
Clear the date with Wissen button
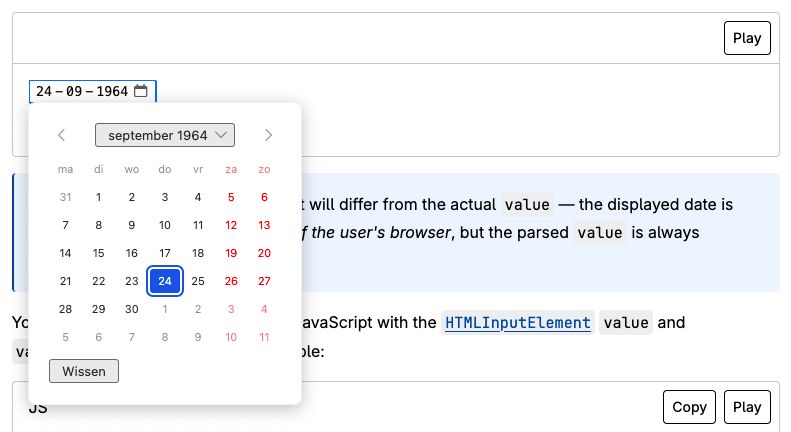point(84,371)
